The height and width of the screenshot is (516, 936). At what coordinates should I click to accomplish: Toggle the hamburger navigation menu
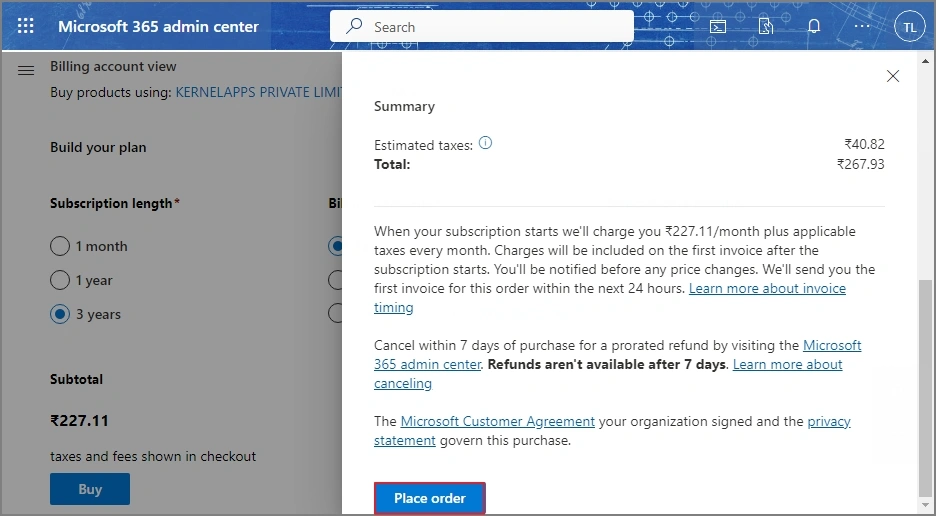point(26,71)
